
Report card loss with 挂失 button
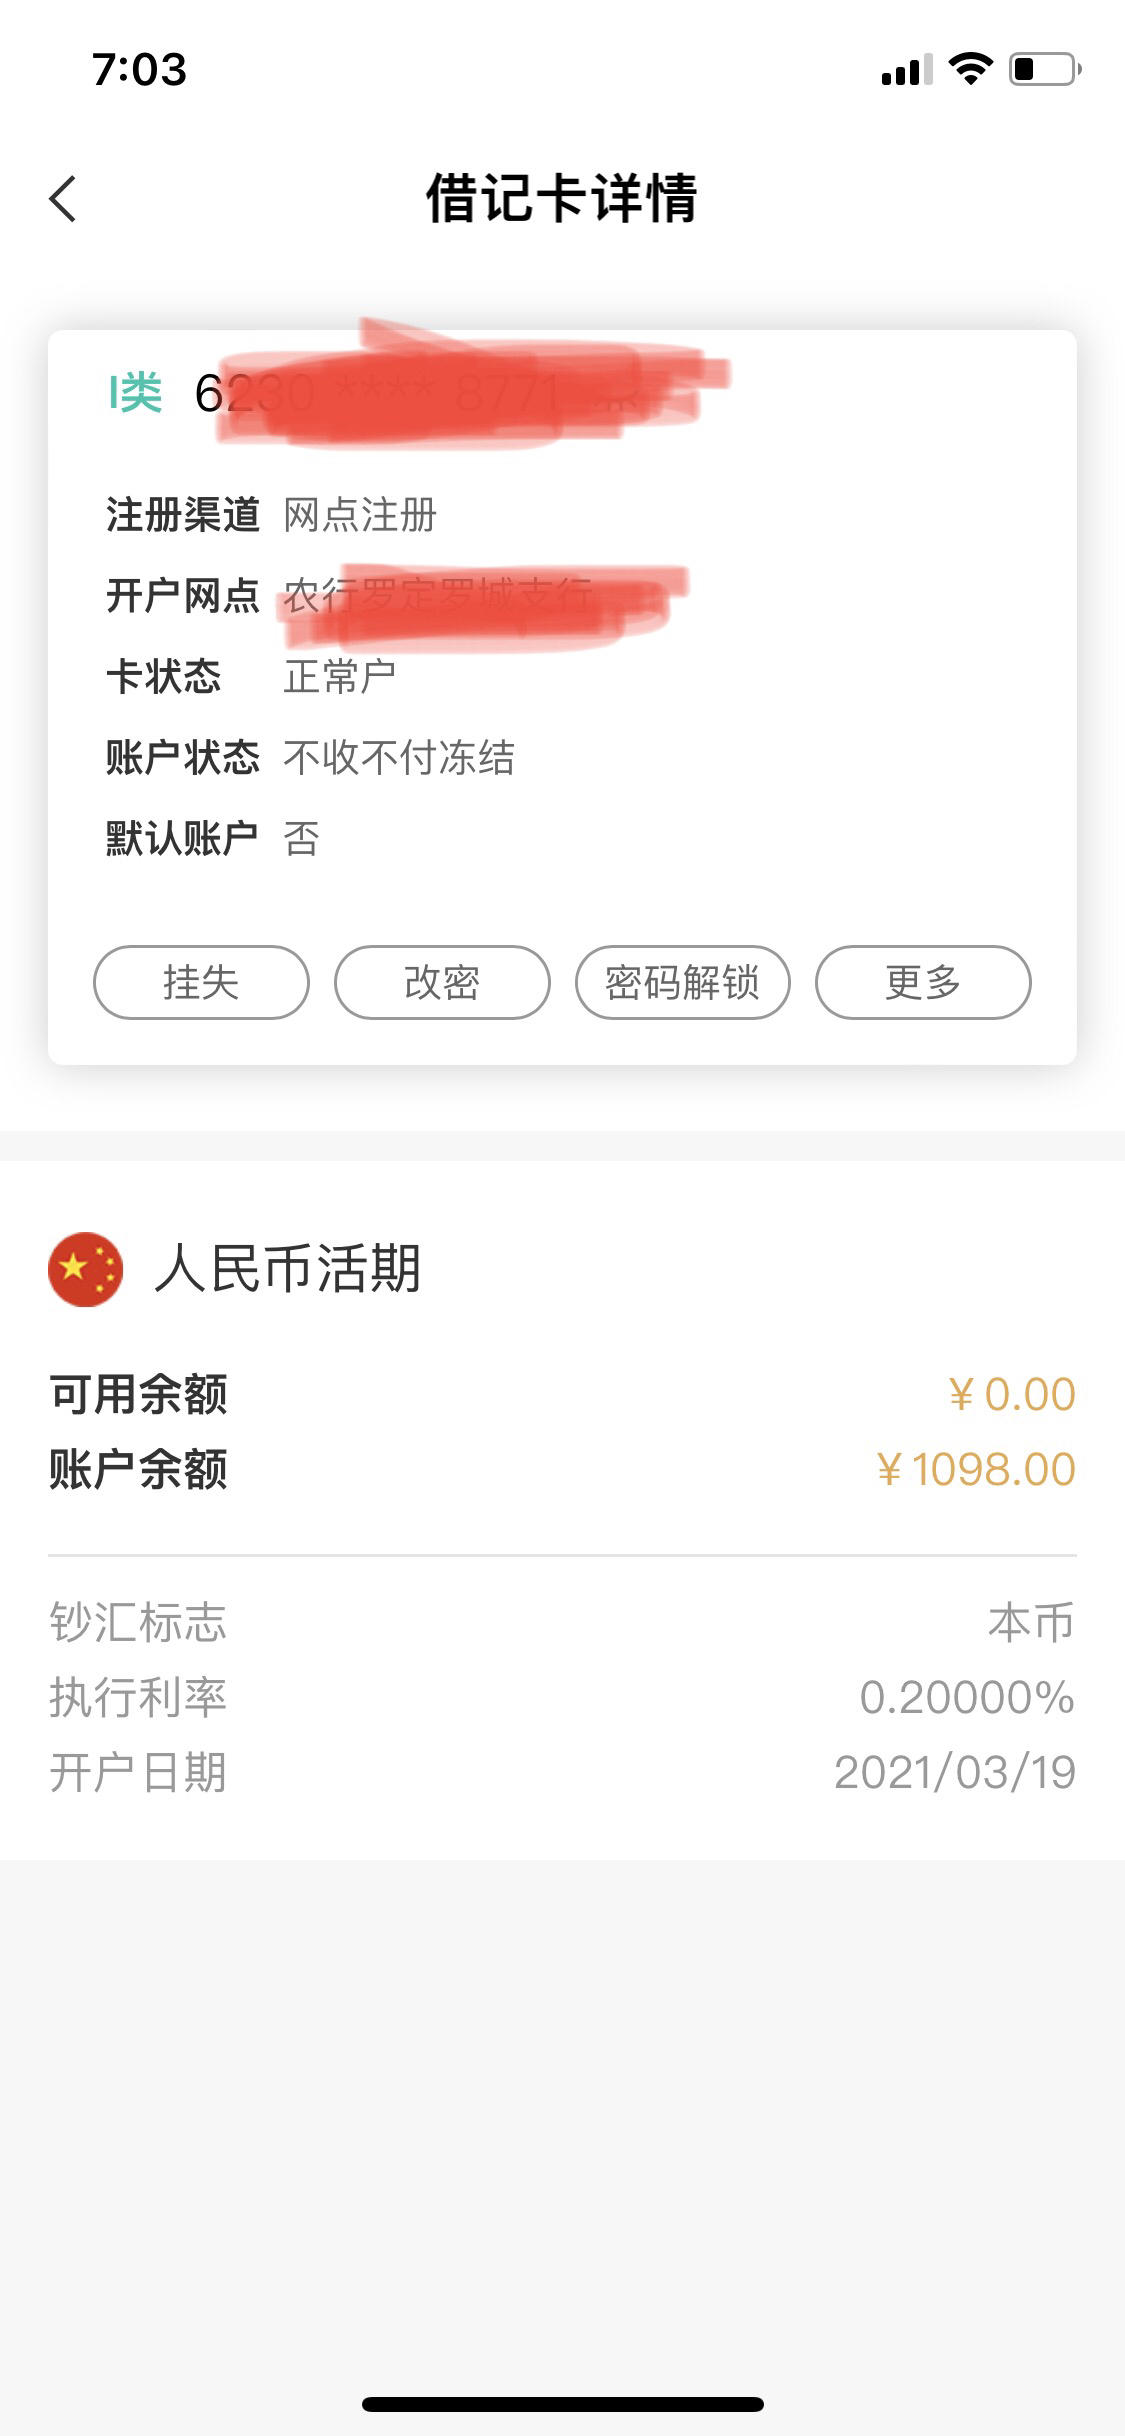click(201, 982)
